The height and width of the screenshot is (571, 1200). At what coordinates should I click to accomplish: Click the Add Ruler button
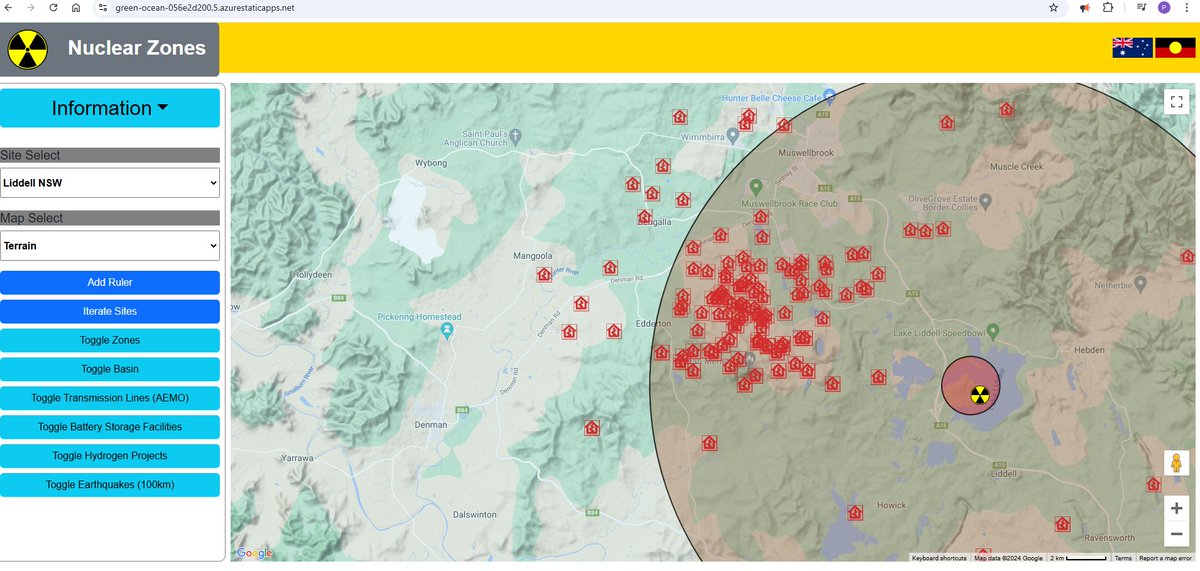point(110,282)
